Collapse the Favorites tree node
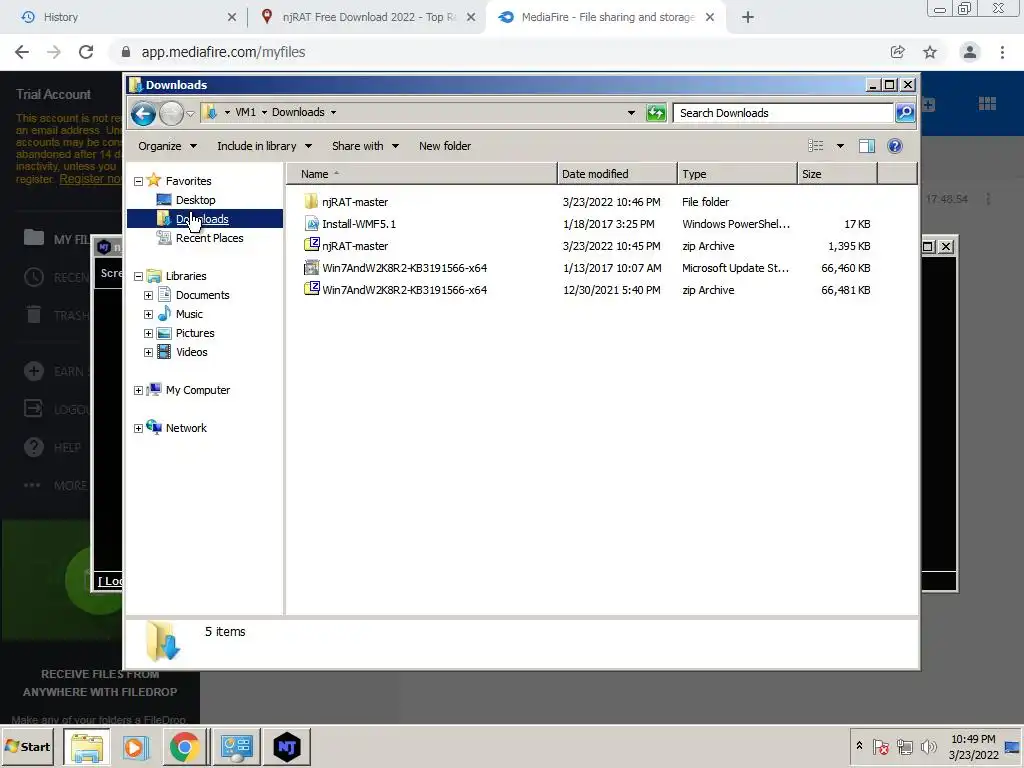This screenshot has width=1024, height=768. (x=138, y=181)
